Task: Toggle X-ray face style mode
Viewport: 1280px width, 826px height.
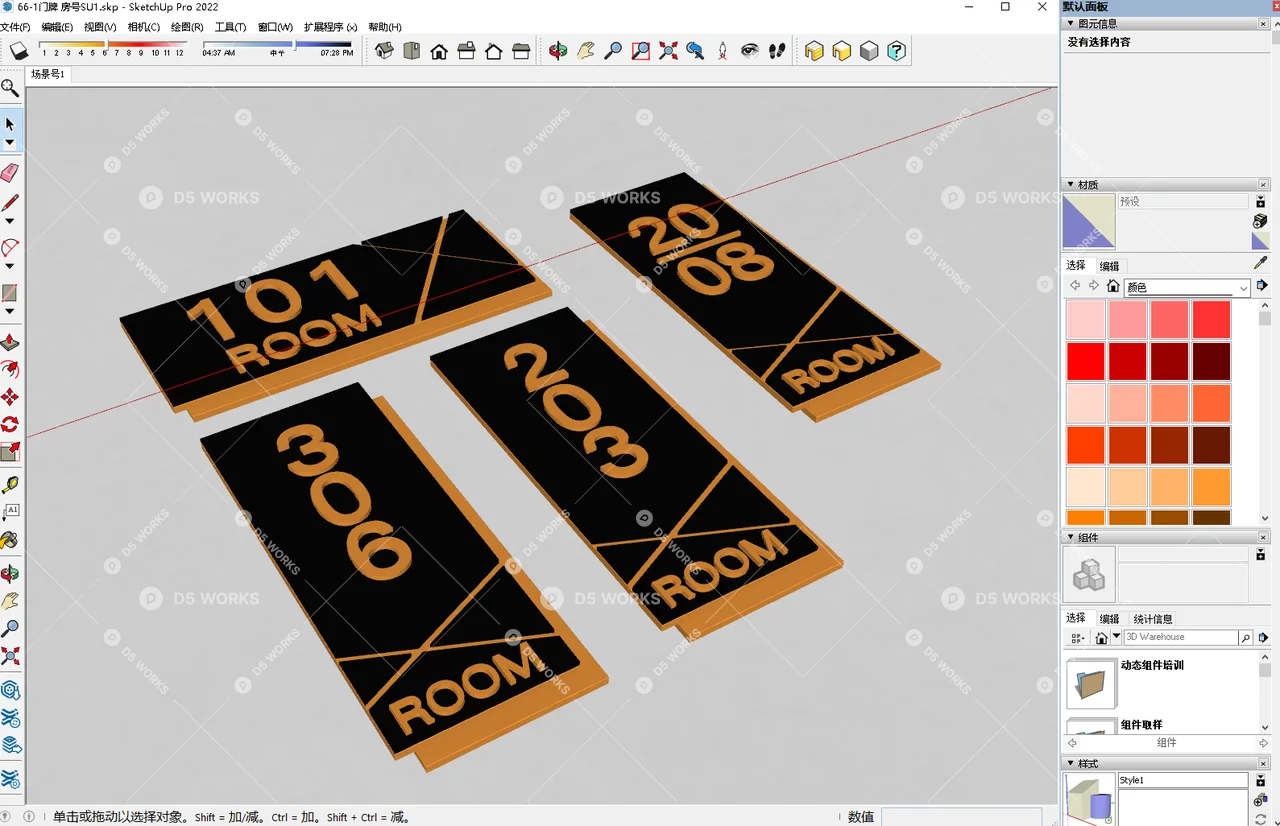Action: click(813, 52)
